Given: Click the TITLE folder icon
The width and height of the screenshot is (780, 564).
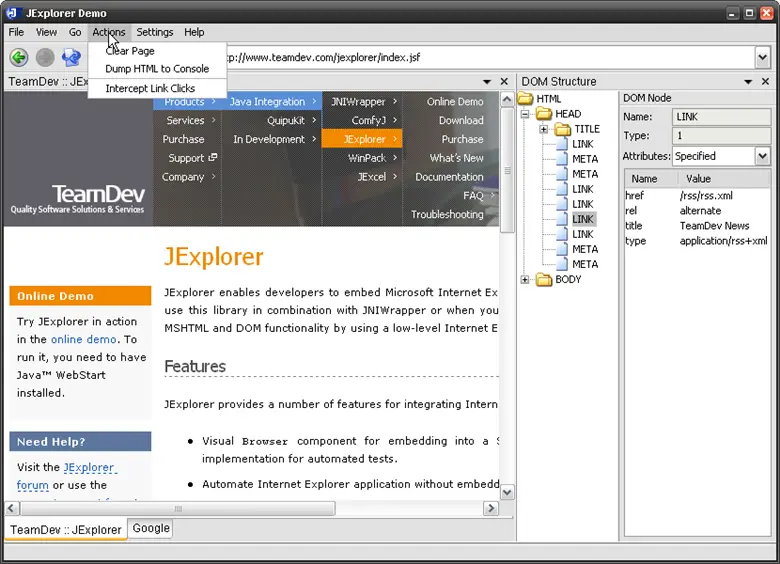Looking at the screenshot, I should [563, 129].
